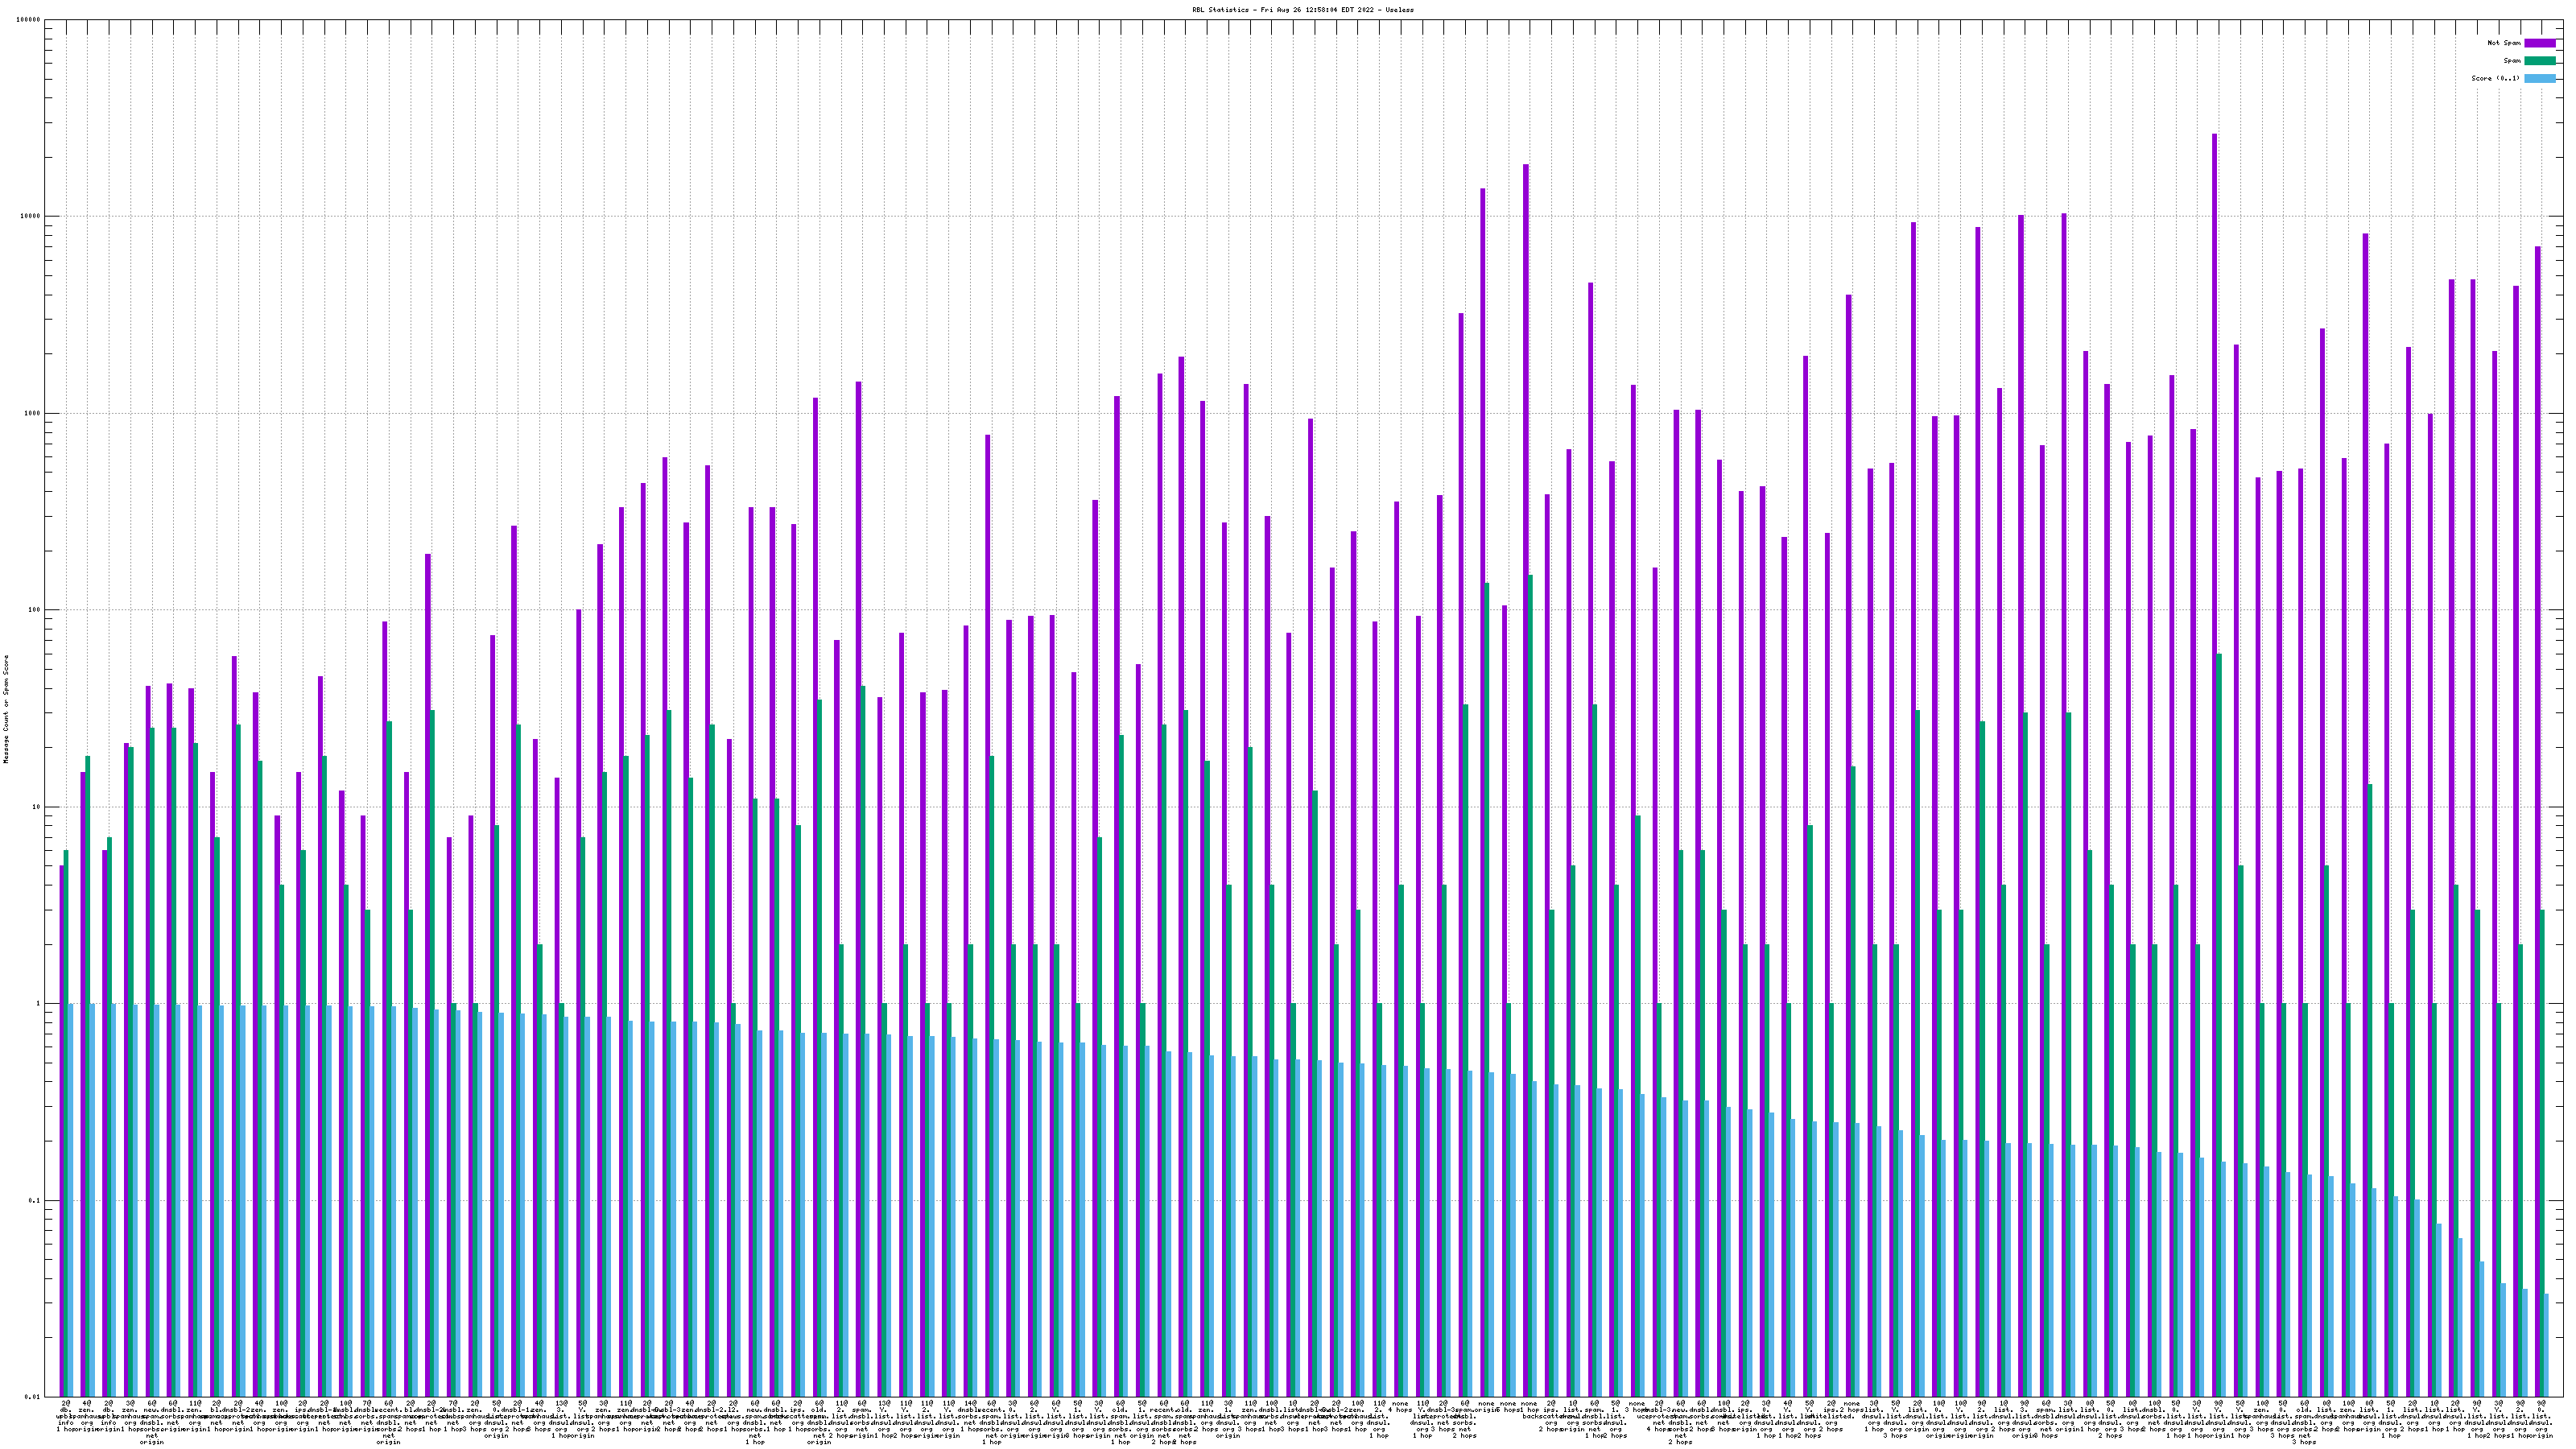The width and height of the screenshot is (2576, 1449).
Task: Click the 100000 y-axis tick label
Action: (x=30, y=20)
